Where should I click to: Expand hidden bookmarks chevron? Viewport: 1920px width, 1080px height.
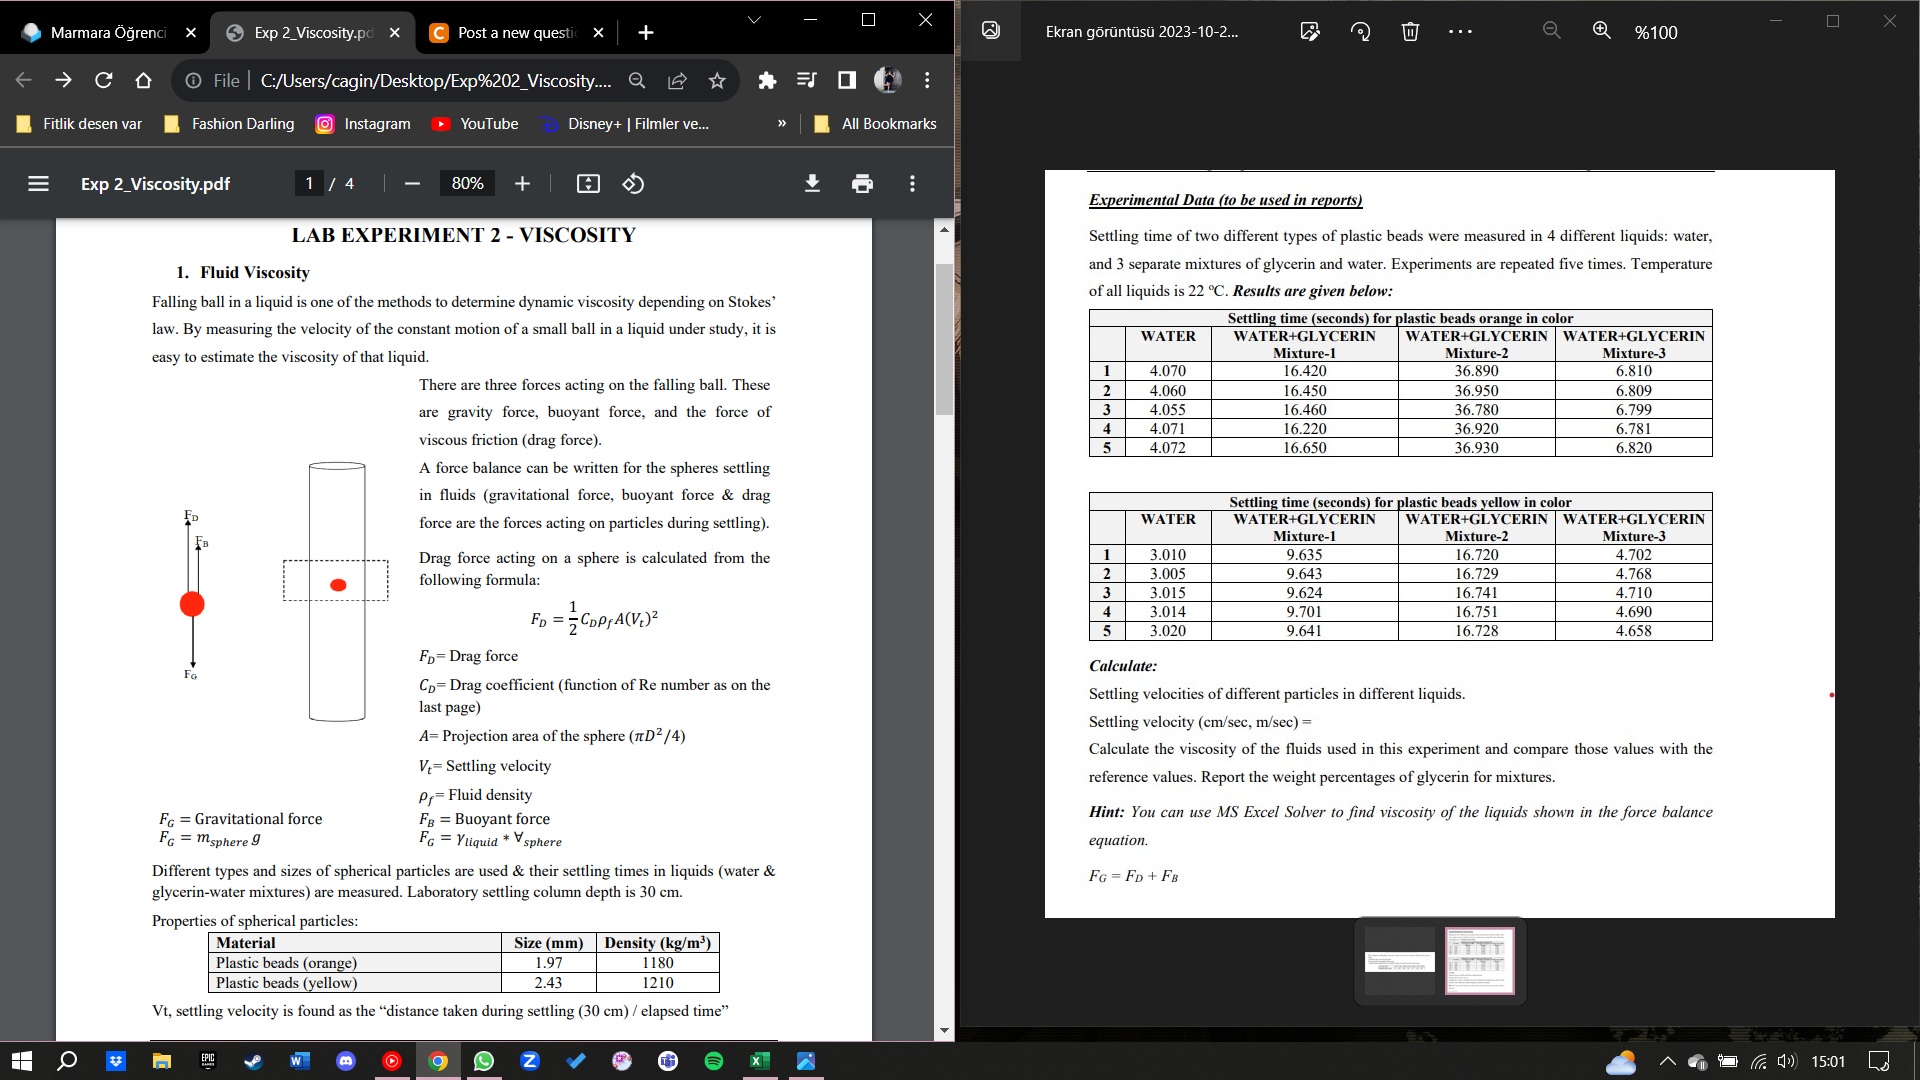click(x=781, y=123)
